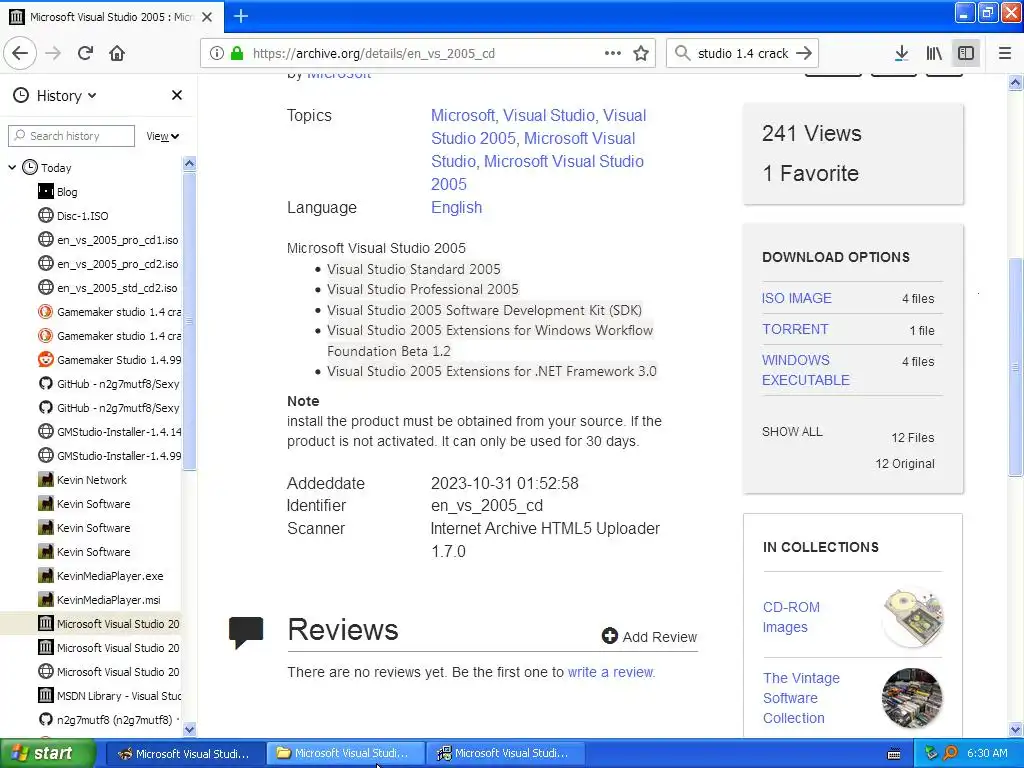Click the tray security shield icon

click(931, 753)
